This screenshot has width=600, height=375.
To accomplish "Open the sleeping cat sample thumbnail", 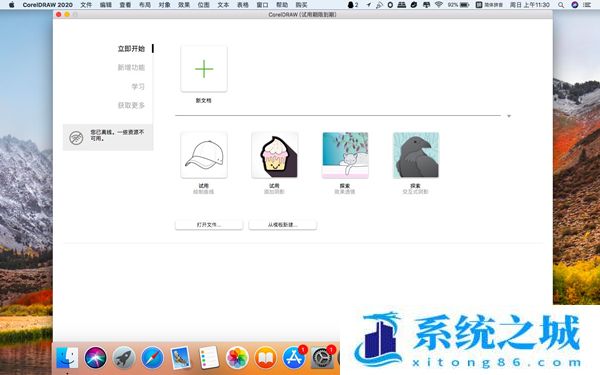I will (x=345, y=155).
